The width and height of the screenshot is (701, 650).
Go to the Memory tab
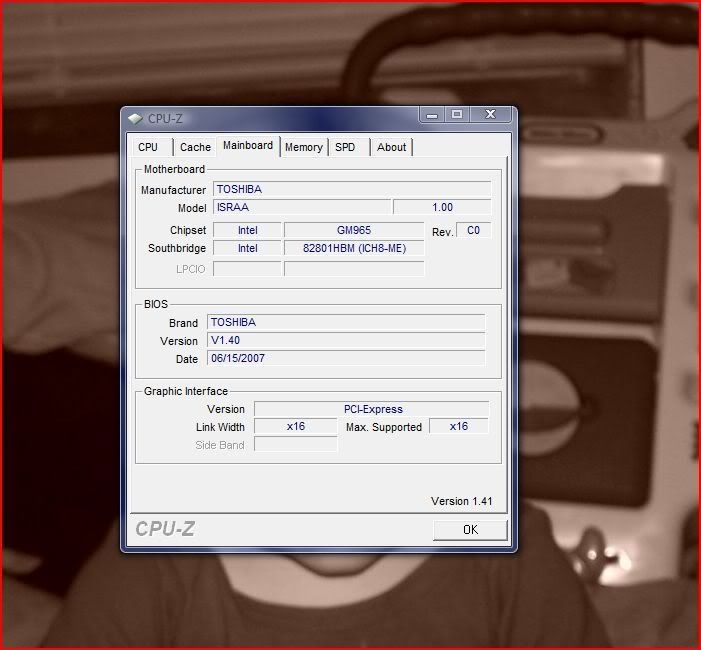pyautogui.click(x=304, y=147)
